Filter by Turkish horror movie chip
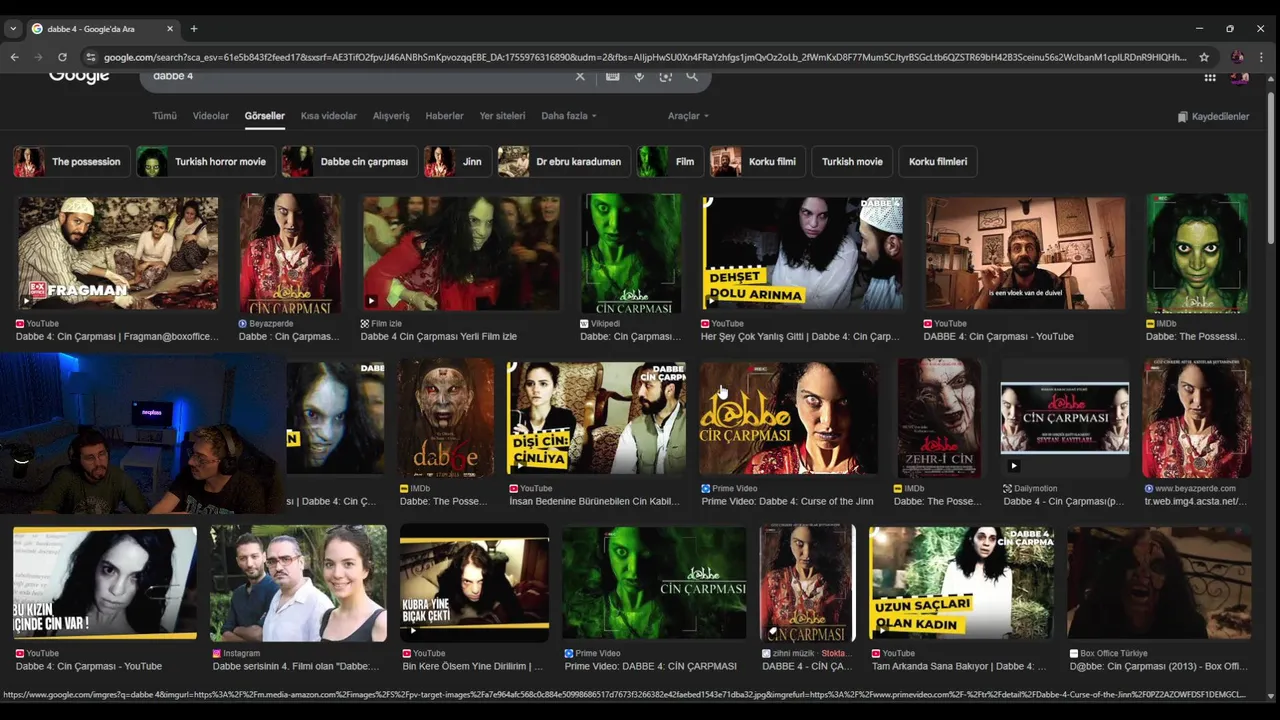 point(205,161)
